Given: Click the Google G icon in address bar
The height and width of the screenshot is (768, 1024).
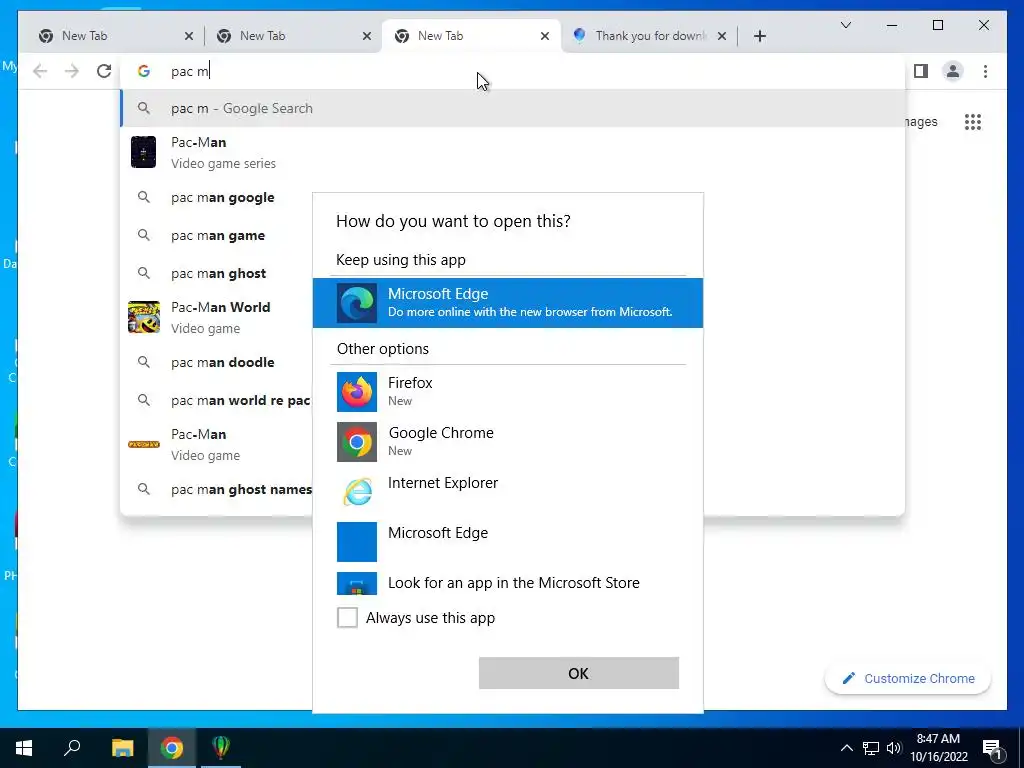Looking at the screenshot, I should click(144, 71).
